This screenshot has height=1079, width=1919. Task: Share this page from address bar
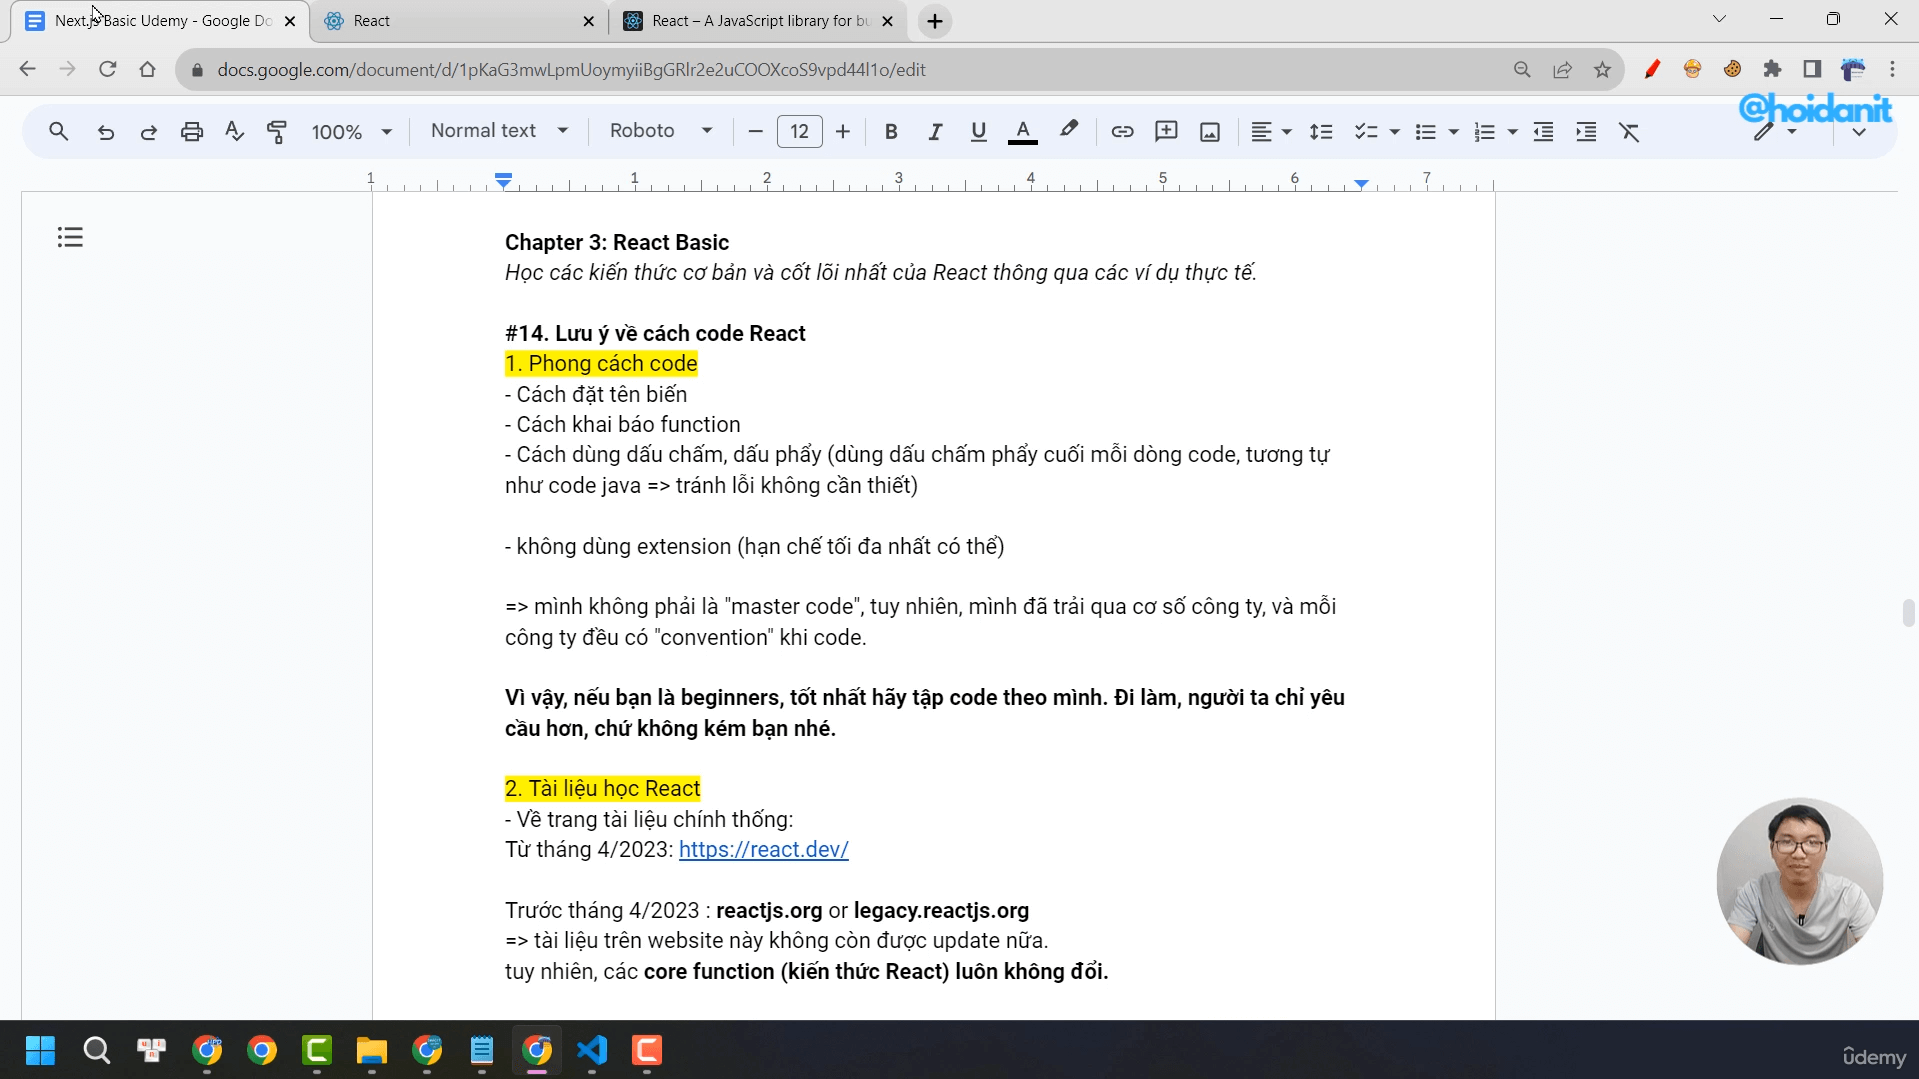1562,69
